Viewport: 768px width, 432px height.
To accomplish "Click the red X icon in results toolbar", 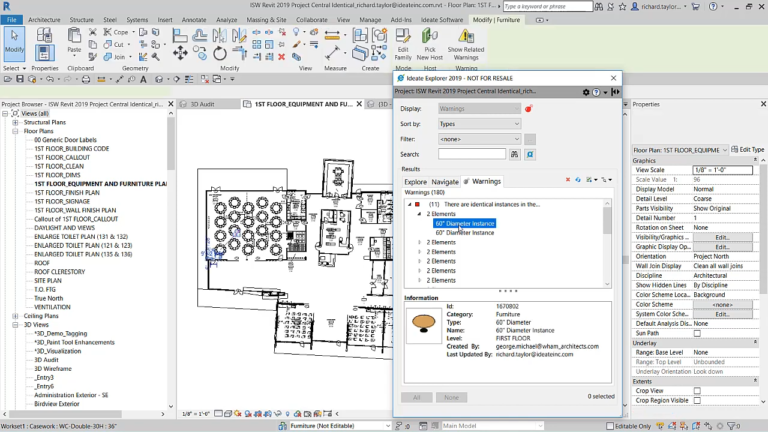I will pyautogui.click(x=568, y=180).
